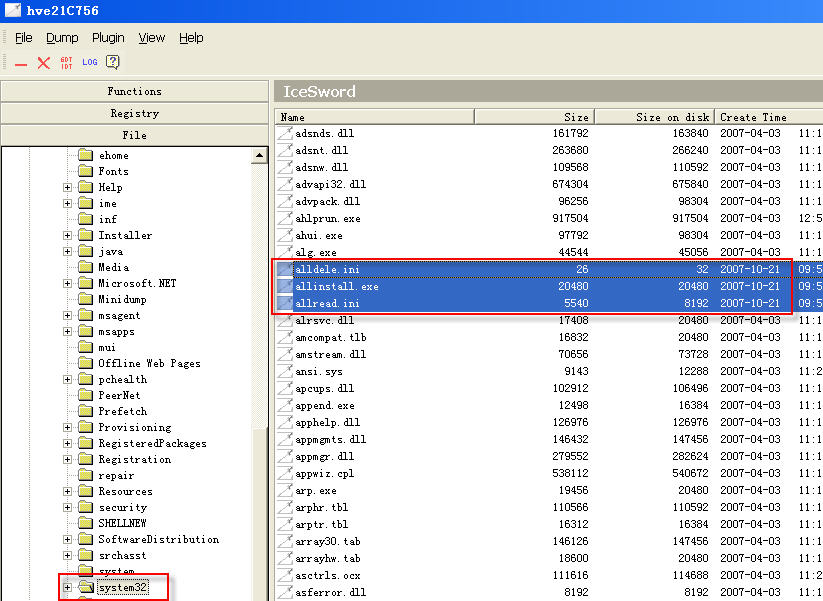Open the Functions panel section
The width and height of the screenshot is (823, 601).
pos(134,91)
